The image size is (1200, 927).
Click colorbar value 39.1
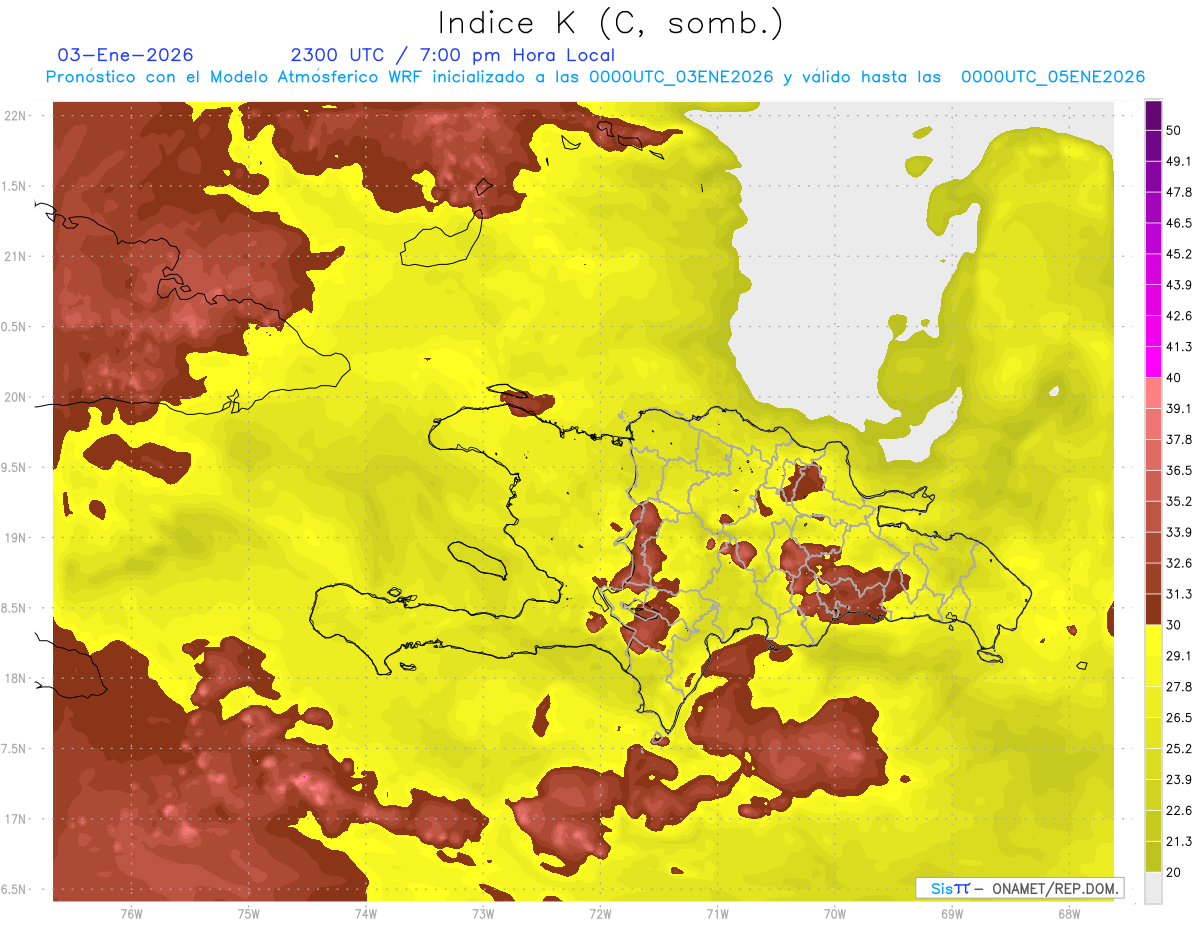(x=1178, y=409)
